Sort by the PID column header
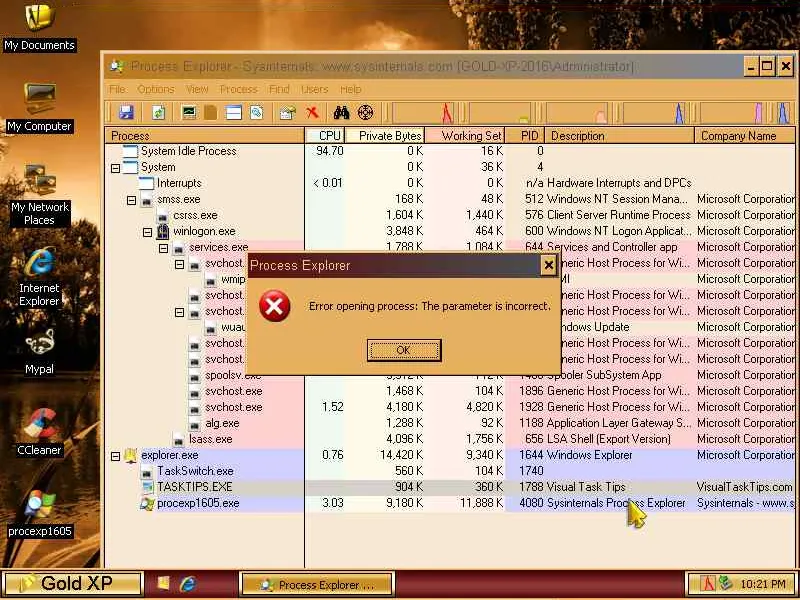 pos(524,136)
